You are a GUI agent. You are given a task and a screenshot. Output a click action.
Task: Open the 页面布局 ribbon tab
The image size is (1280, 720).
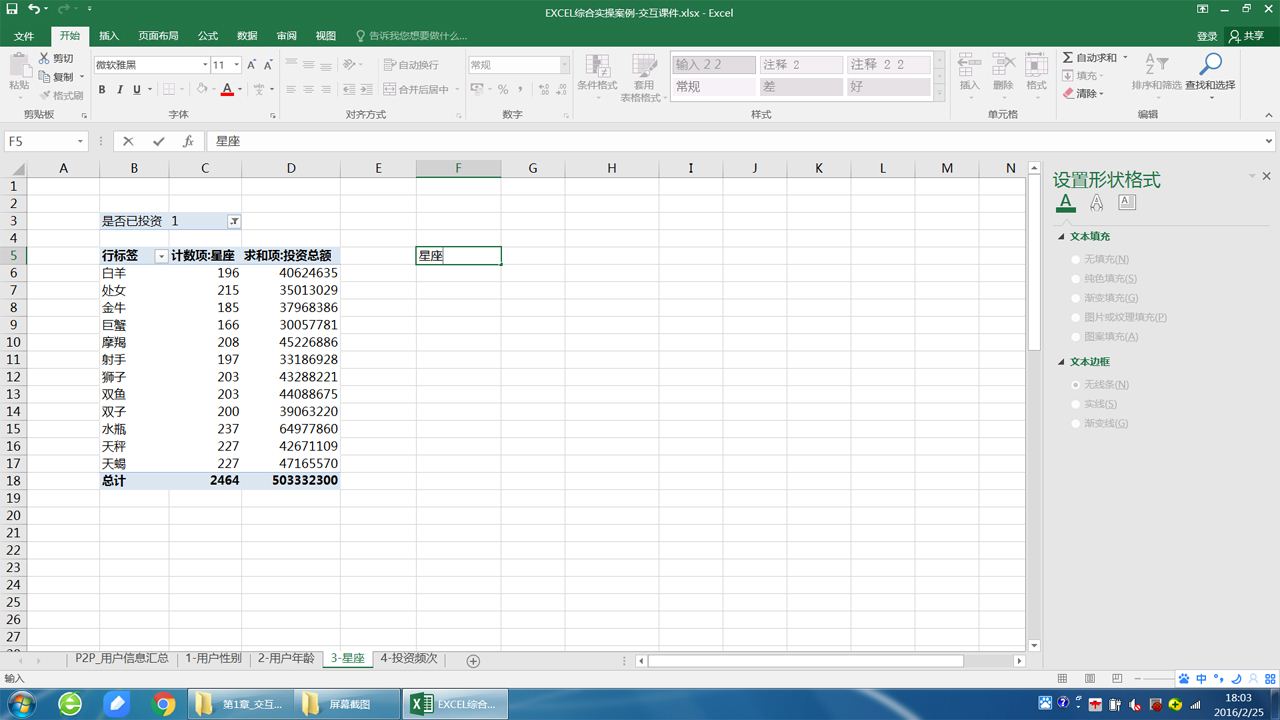[x=158, y=36]
